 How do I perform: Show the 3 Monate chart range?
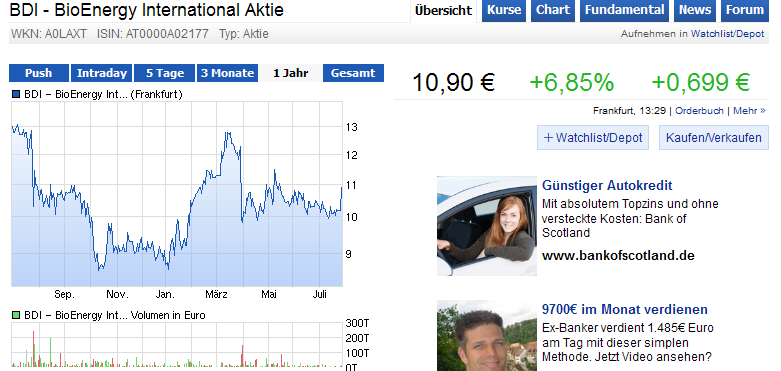[x=228, y=73]
